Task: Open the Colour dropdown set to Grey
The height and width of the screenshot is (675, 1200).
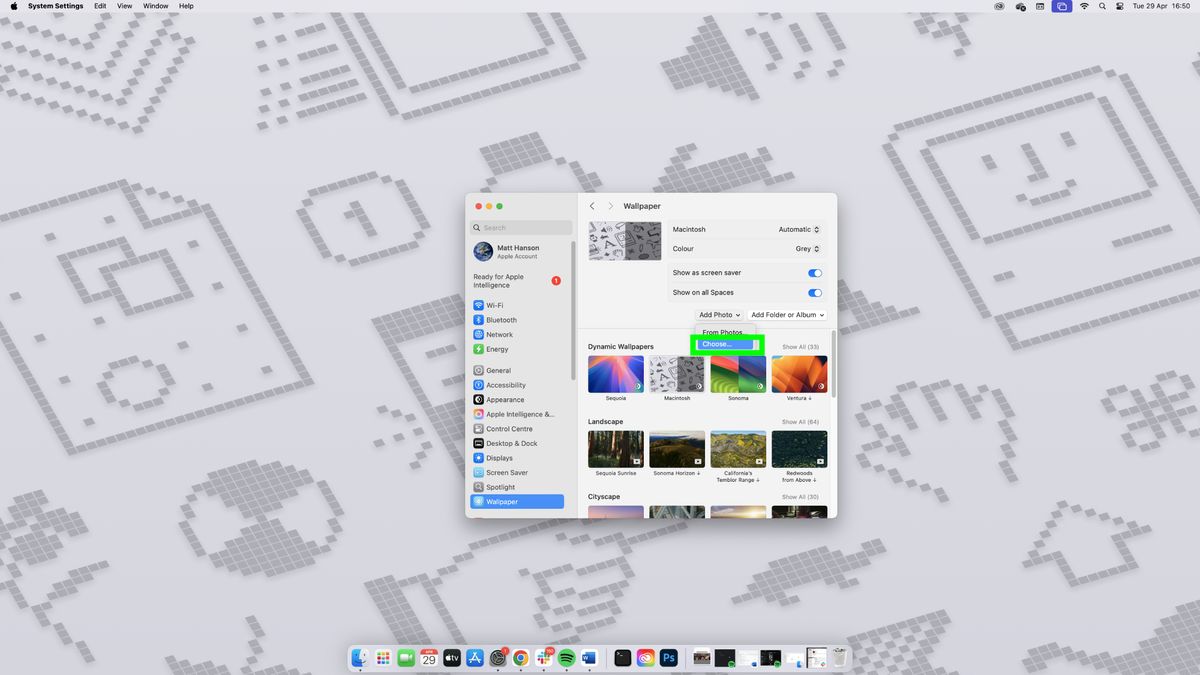Action: [805, 248]
